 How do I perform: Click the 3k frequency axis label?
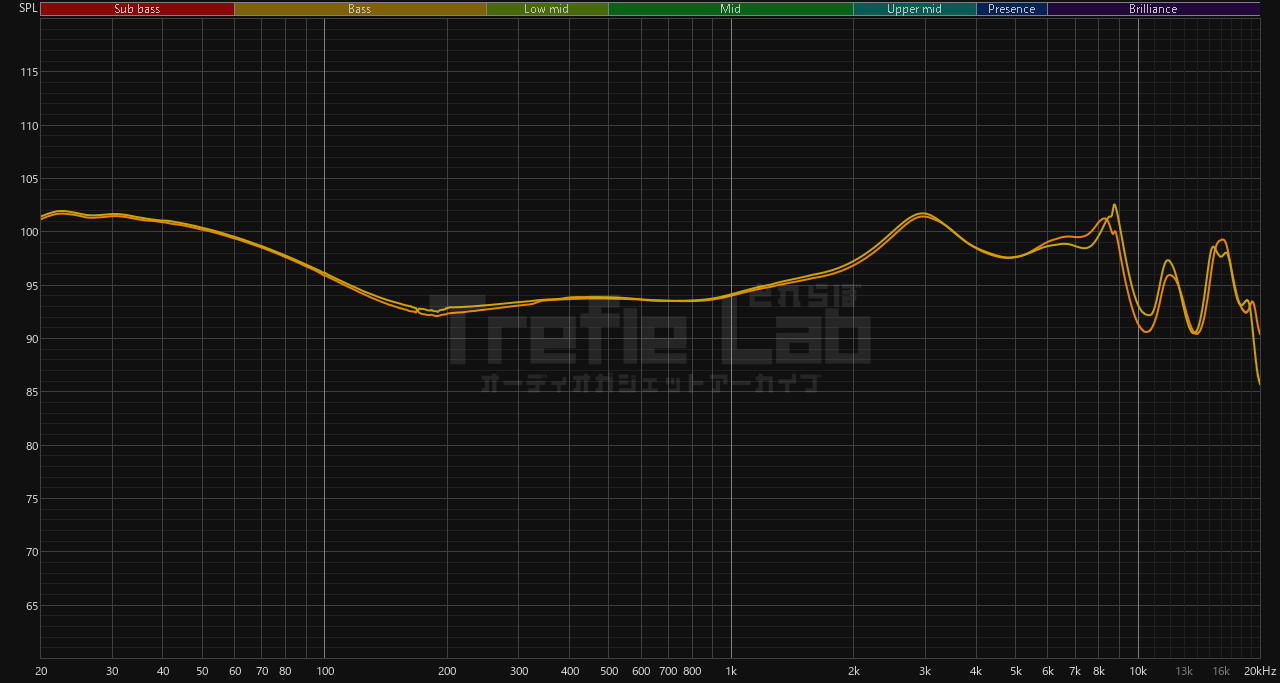pyautogui.click(x=925, y=671)
